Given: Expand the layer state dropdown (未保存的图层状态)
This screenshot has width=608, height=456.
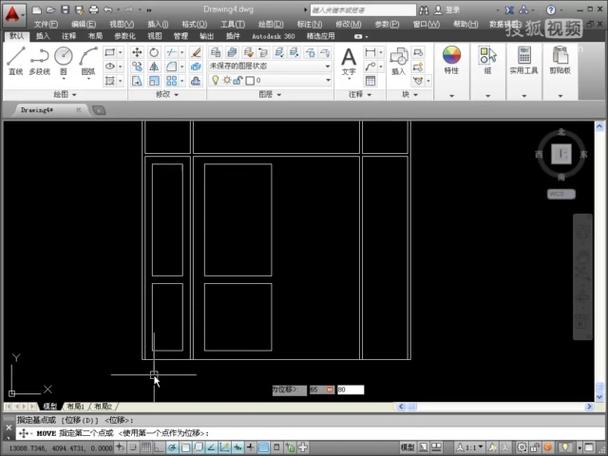Looking at the screenshot, I should [x=270, y=66].
